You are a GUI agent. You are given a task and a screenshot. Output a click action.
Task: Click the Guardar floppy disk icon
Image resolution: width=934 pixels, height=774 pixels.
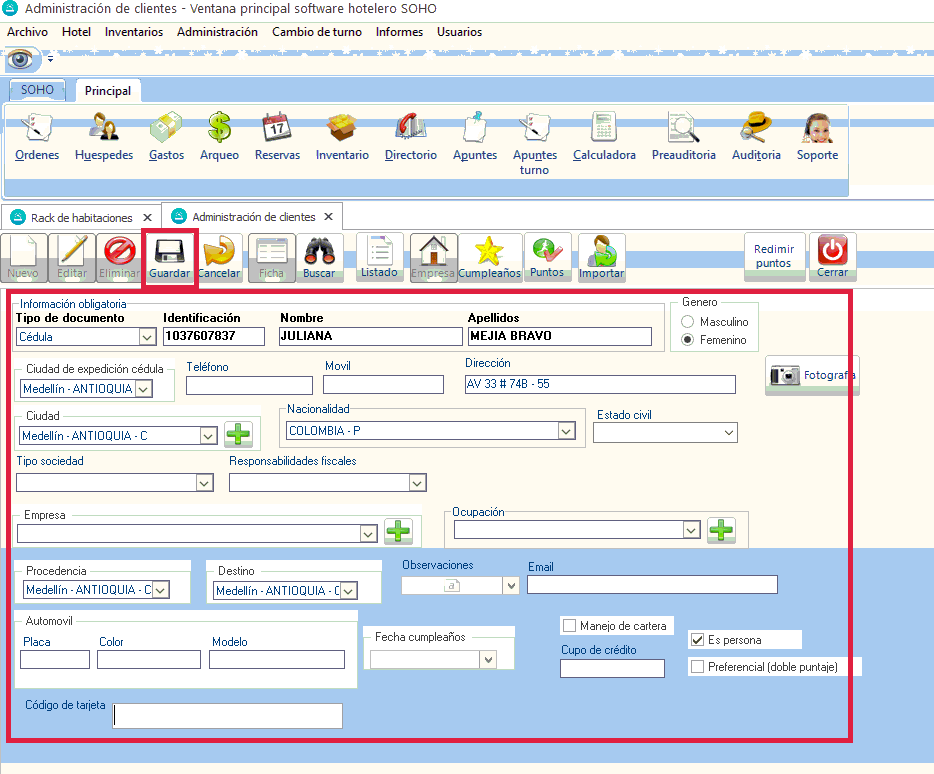click(170, 256)
